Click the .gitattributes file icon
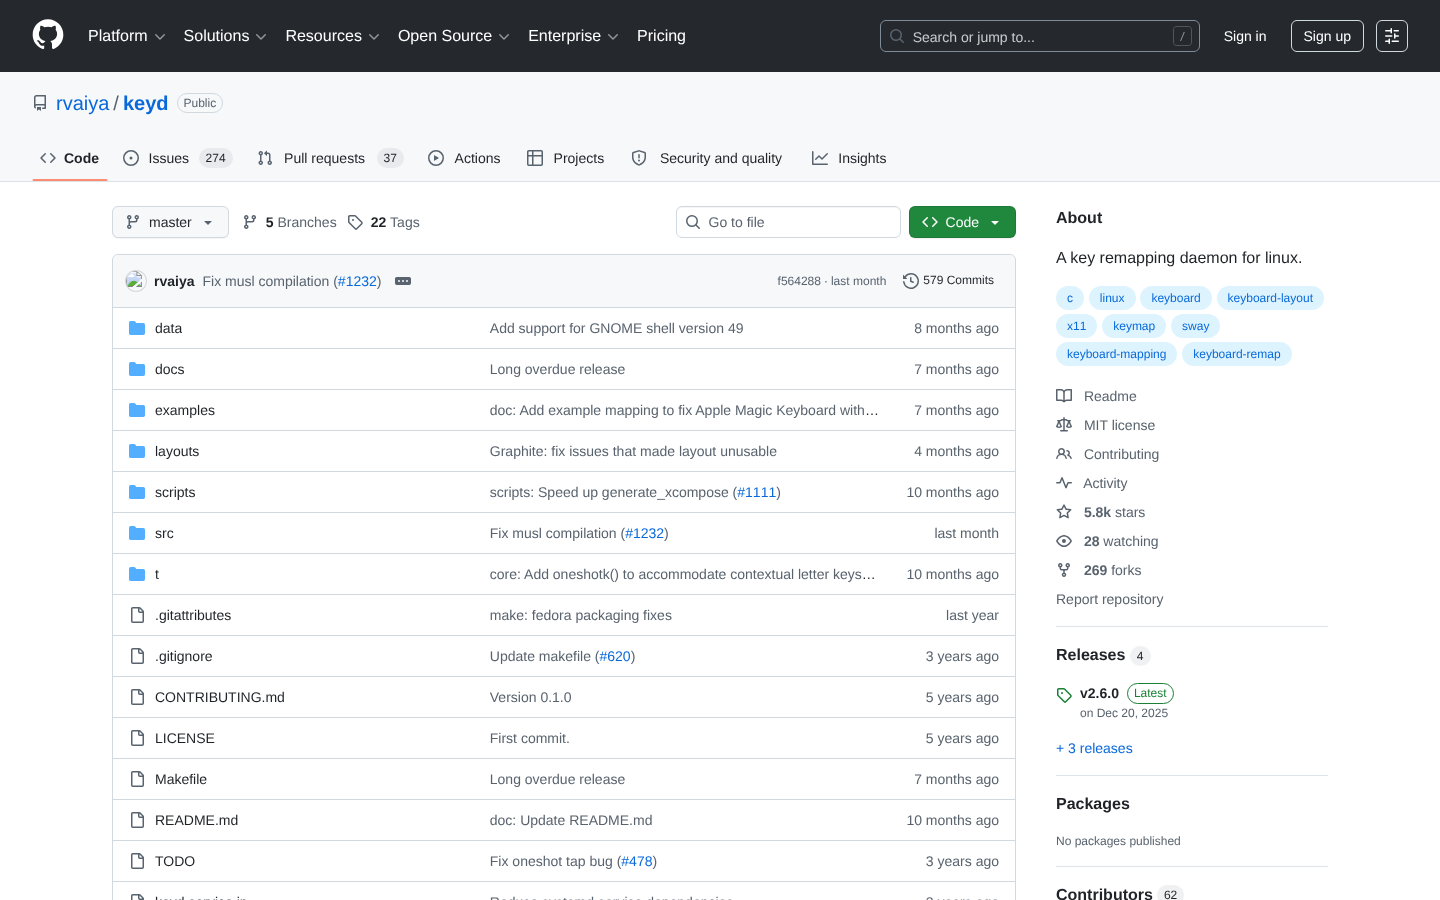 137,615
